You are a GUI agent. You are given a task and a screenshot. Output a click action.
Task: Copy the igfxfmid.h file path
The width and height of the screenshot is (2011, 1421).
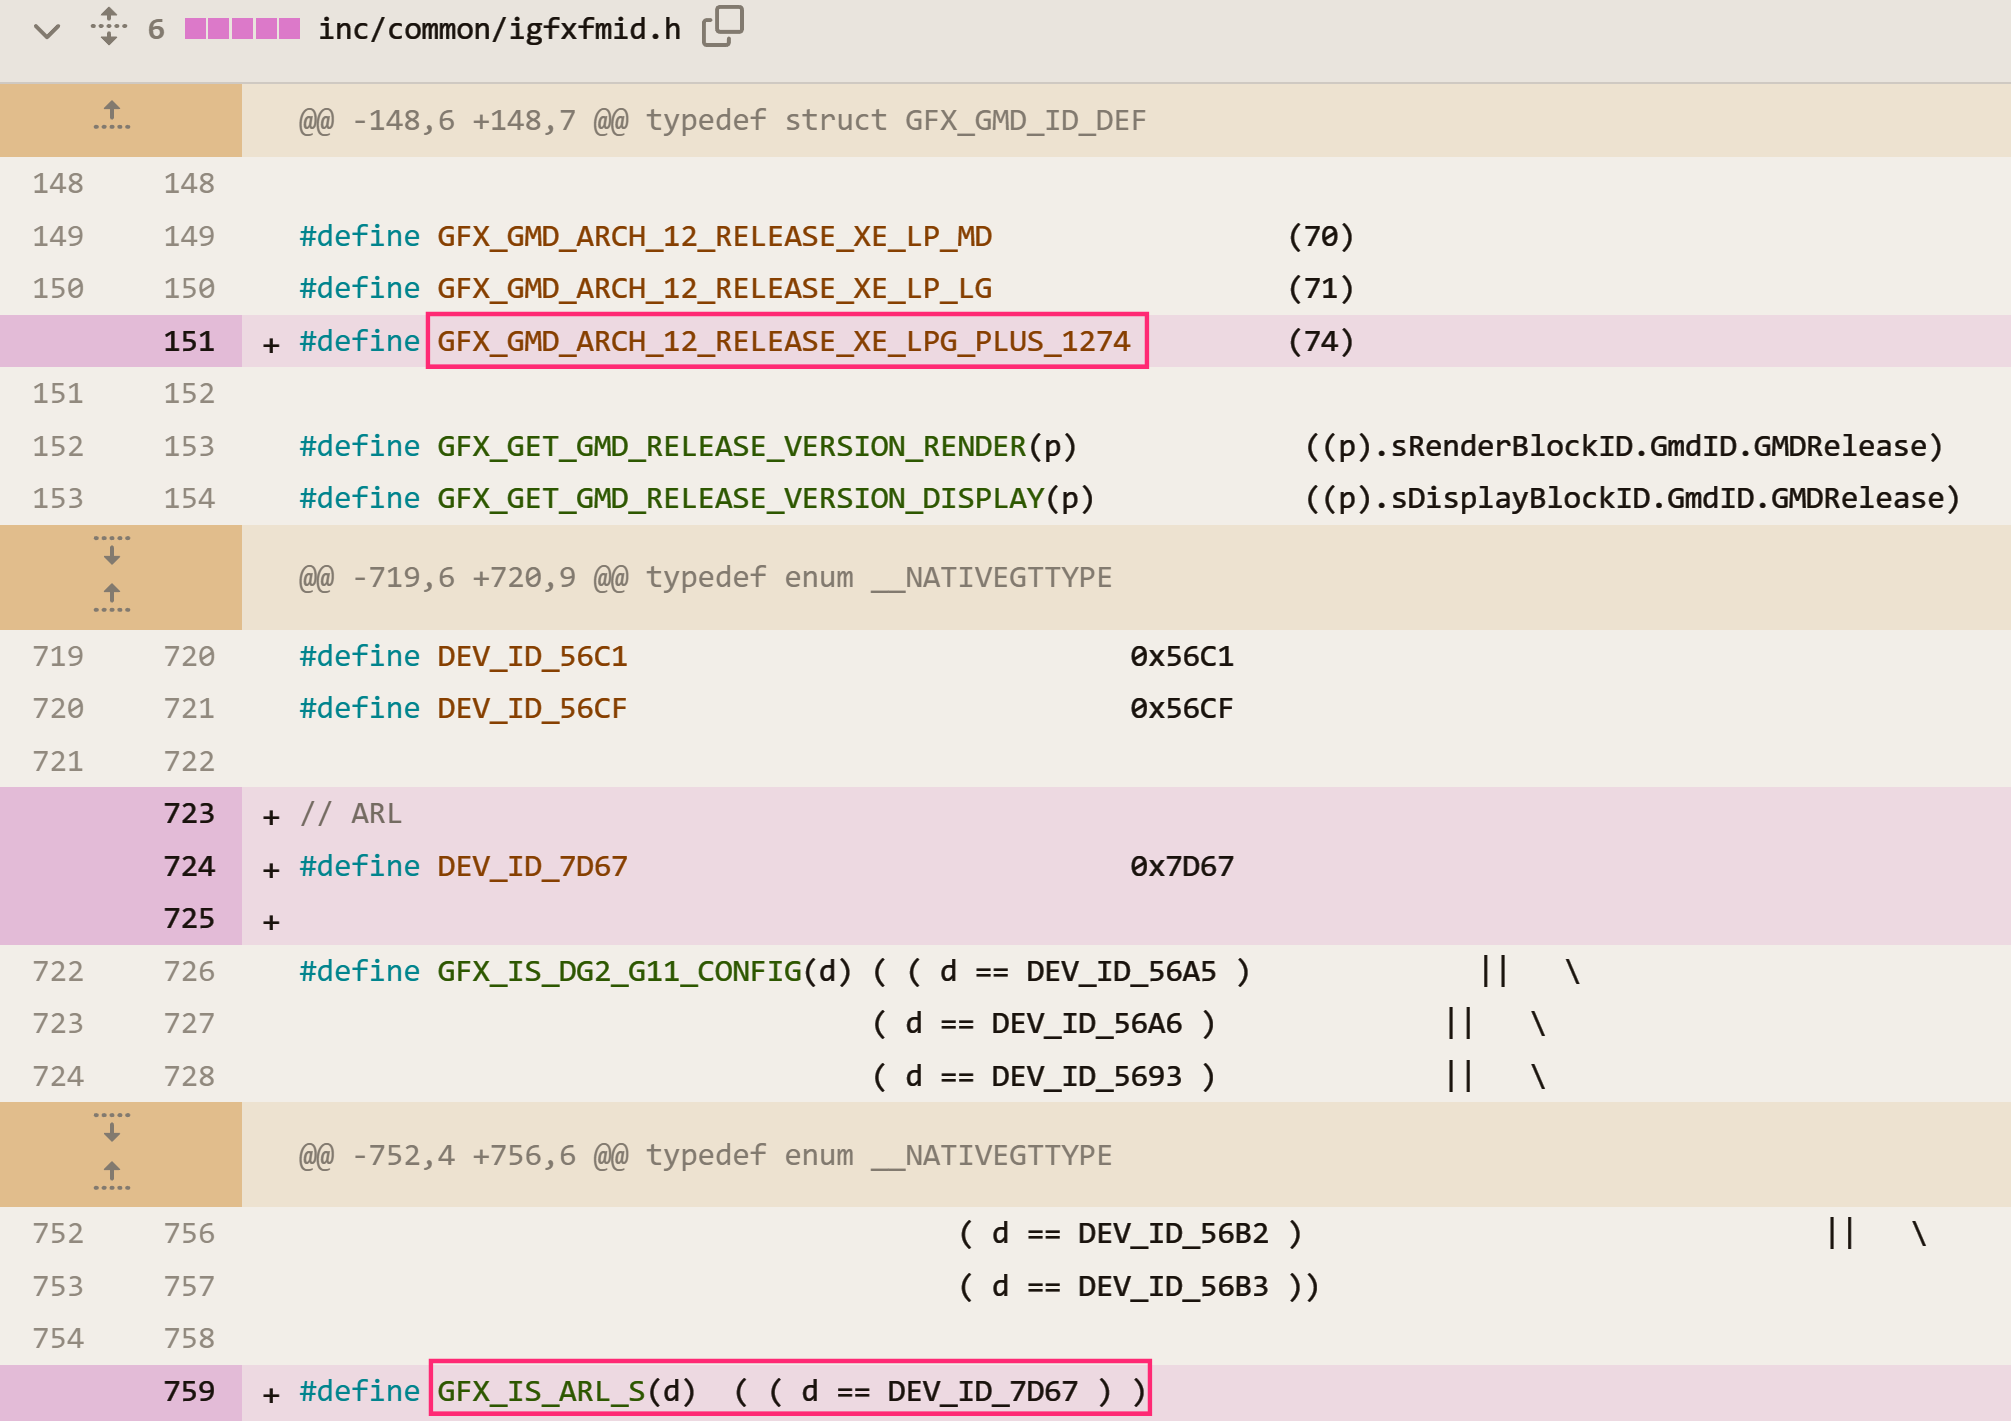point(722,27)
